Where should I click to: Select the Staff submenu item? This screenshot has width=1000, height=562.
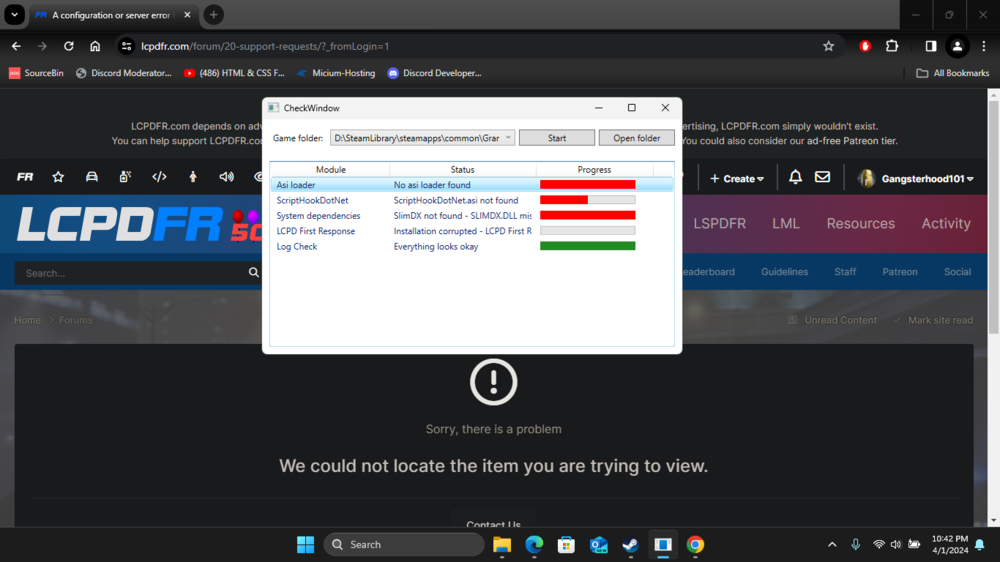(845, 272)
